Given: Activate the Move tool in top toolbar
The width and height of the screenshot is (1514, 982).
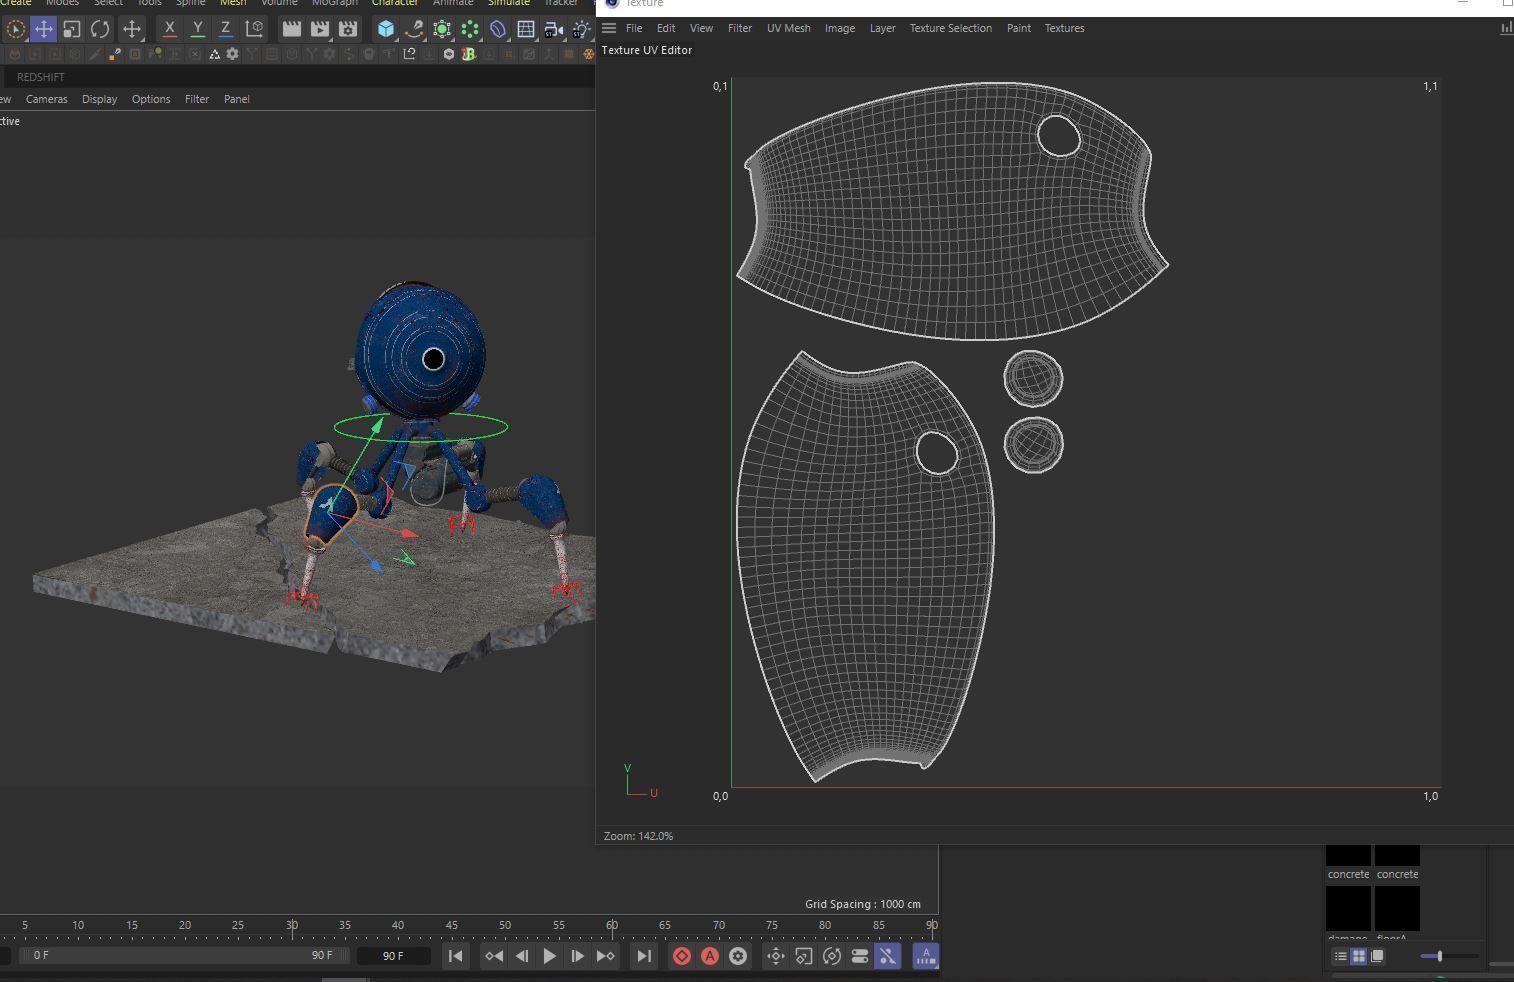Looking at the screenshot, I should point(43,29).
